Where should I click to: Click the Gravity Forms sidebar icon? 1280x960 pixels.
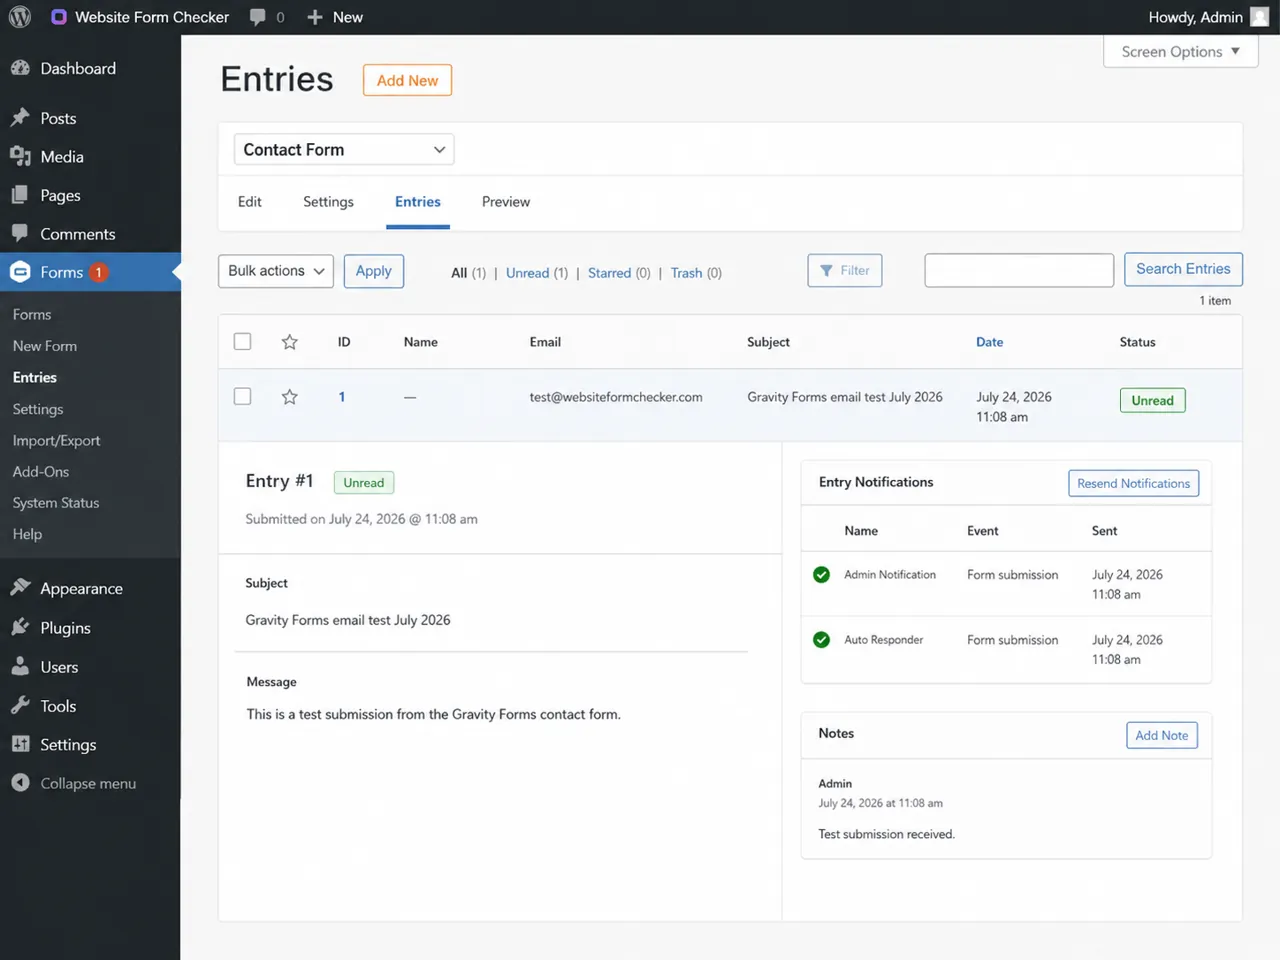point(20,272)
